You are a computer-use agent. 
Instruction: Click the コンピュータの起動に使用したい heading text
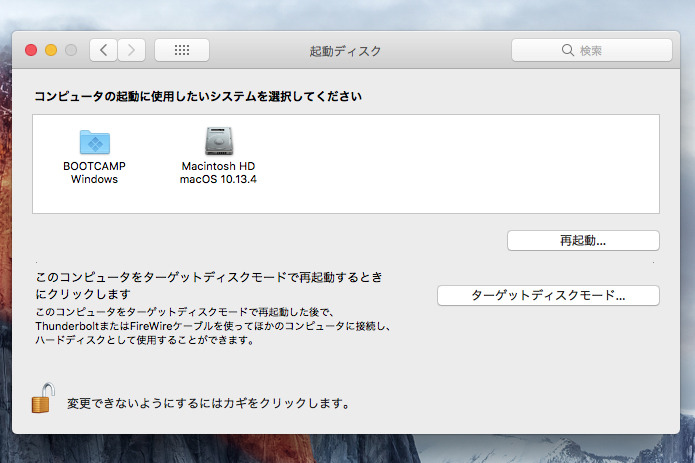point(198,96)
